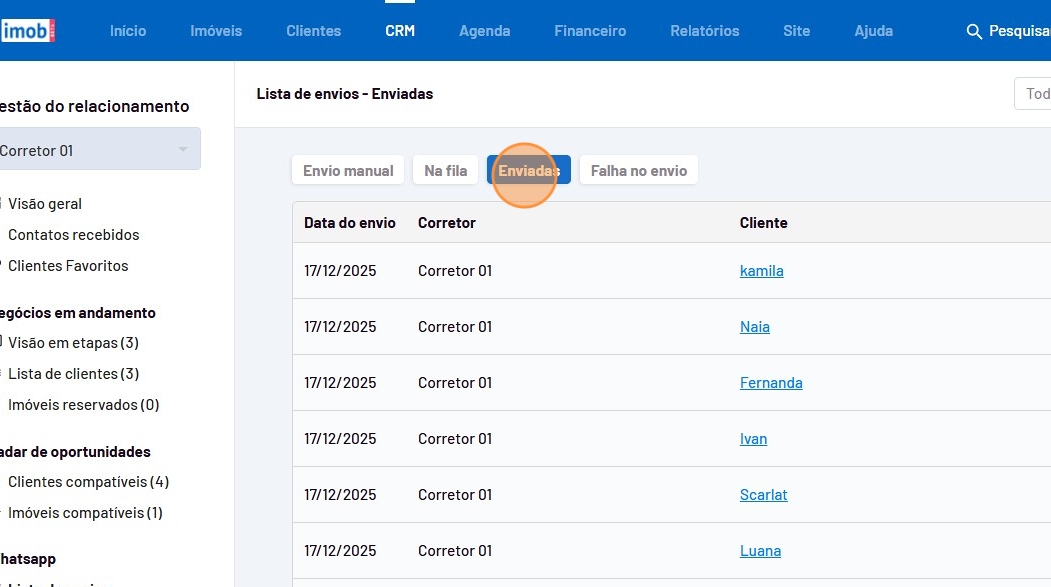Image resolution: width=1051 pixels, height=587 pixels.
Task: Click the Scarlat client link
Action: pyautogui.click(x=763, y=495)
